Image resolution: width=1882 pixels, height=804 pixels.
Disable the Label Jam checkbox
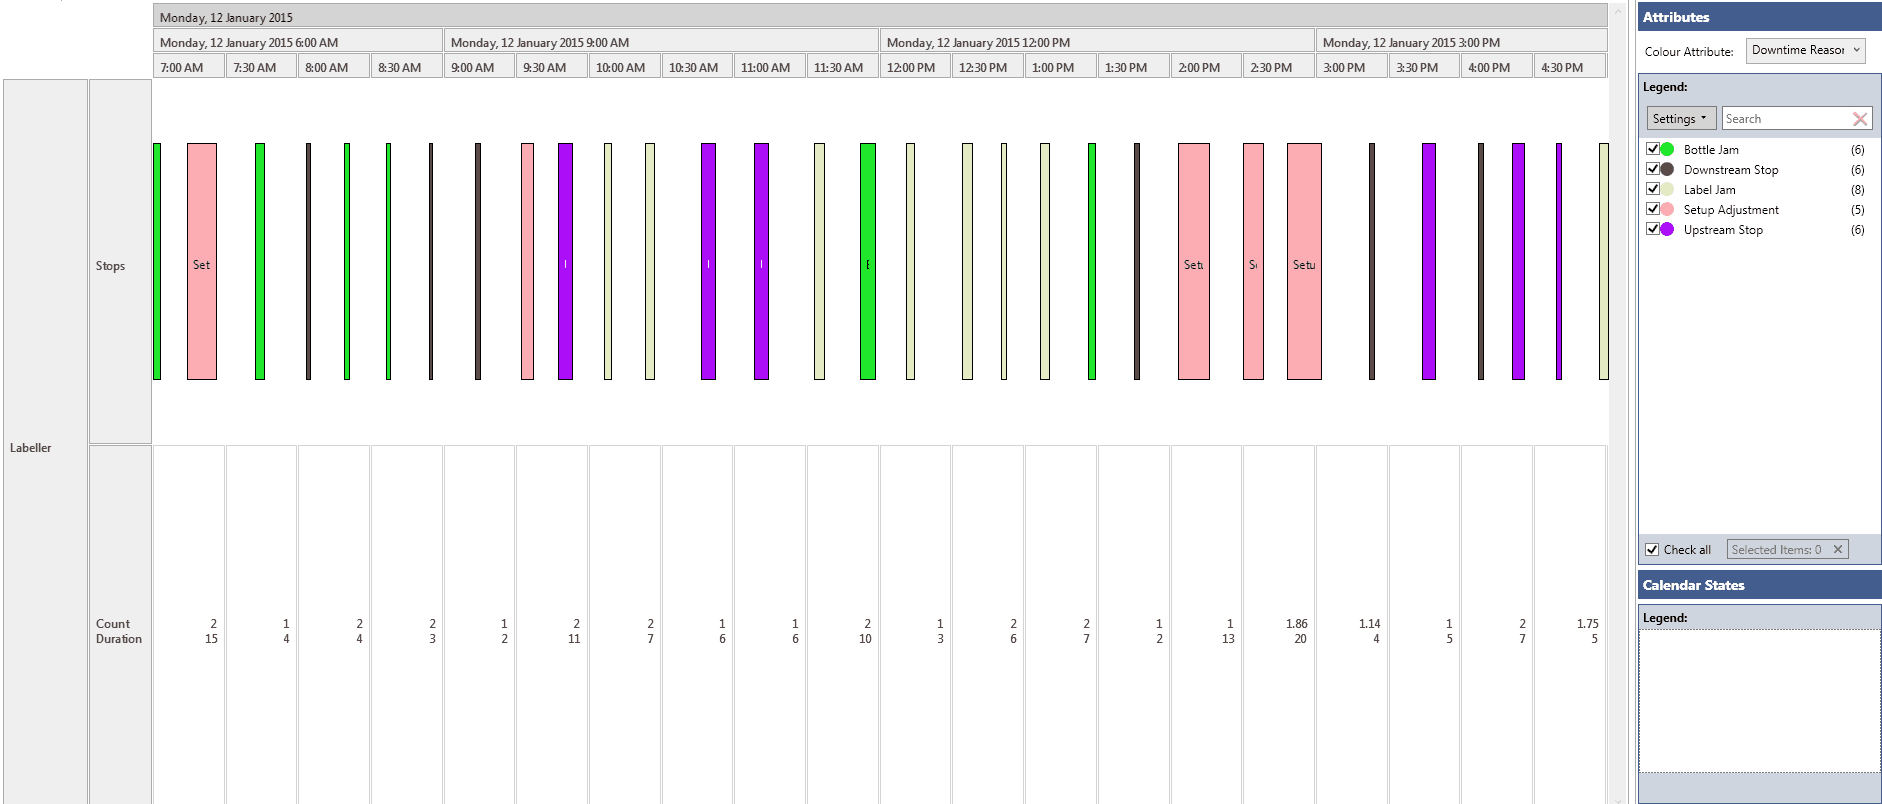click(1652, 189)
